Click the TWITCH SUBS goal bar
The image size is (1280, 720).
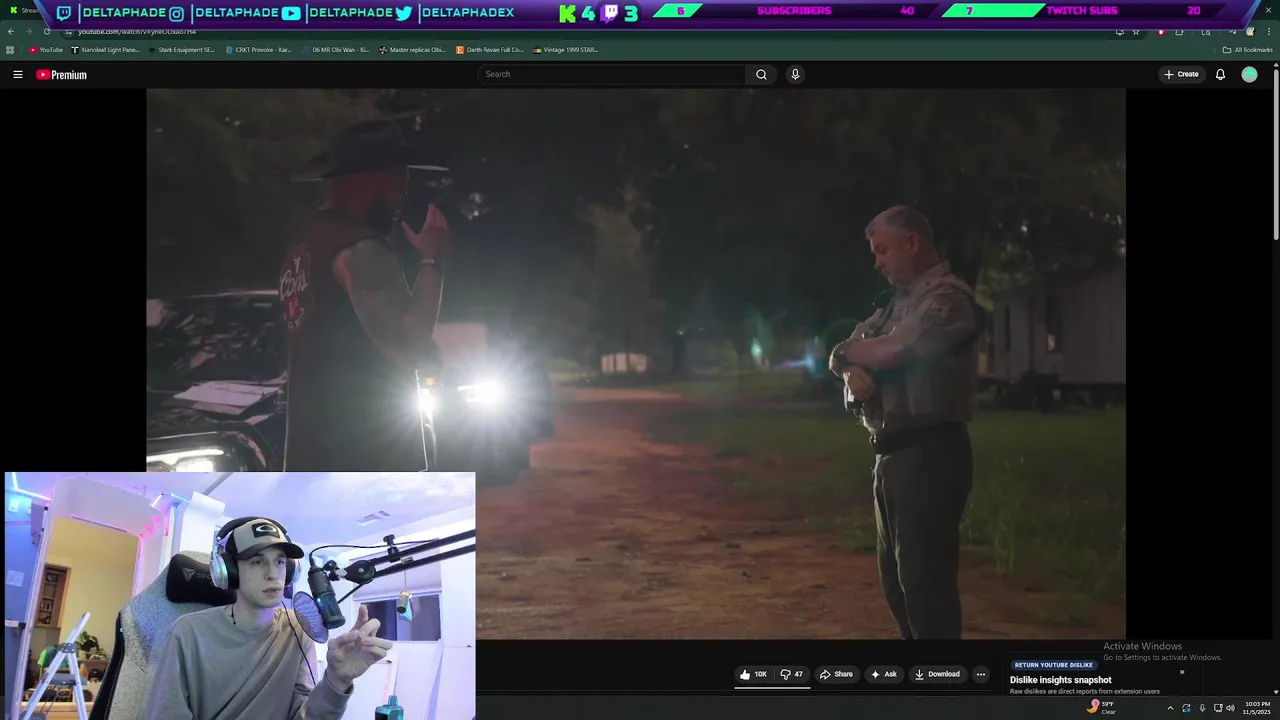1080,11
